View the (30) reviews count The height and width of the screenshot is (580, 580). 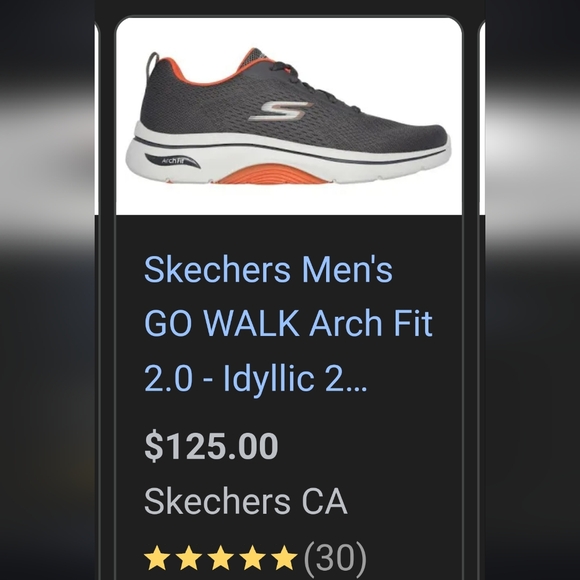tap(335, 557)
